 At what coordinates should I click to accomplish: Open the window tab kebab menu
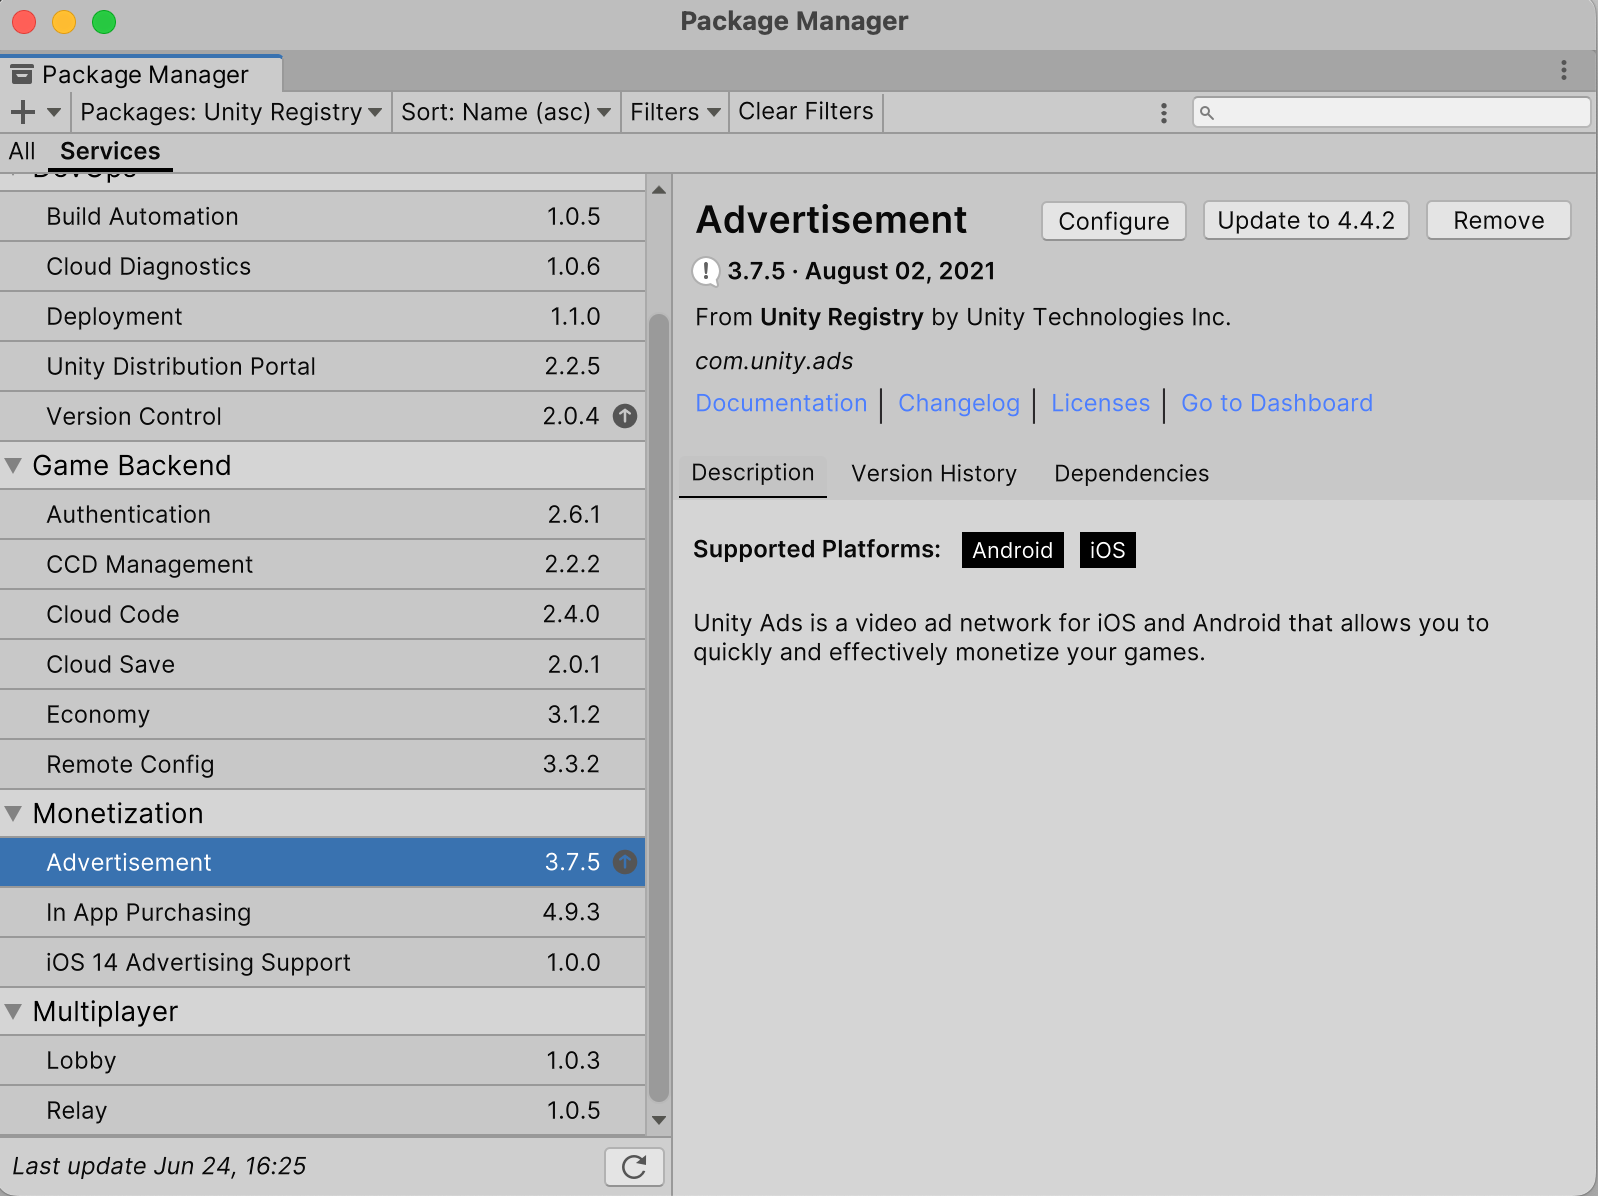tap(1563, 70)
